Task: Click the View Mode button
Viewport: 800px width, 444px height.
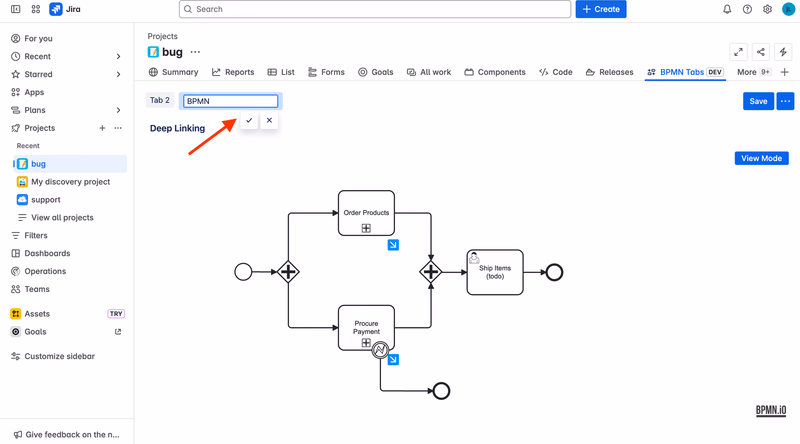Action: (x=761, y=158)
